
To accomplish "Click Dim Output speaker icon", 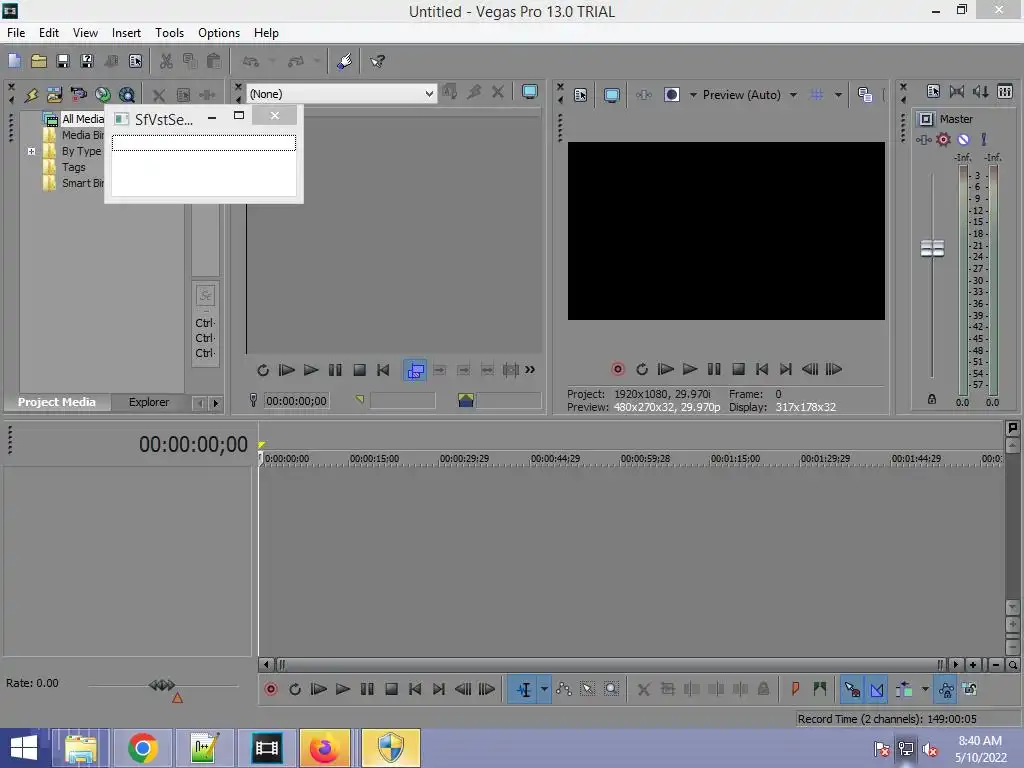I will click(981, 91).
